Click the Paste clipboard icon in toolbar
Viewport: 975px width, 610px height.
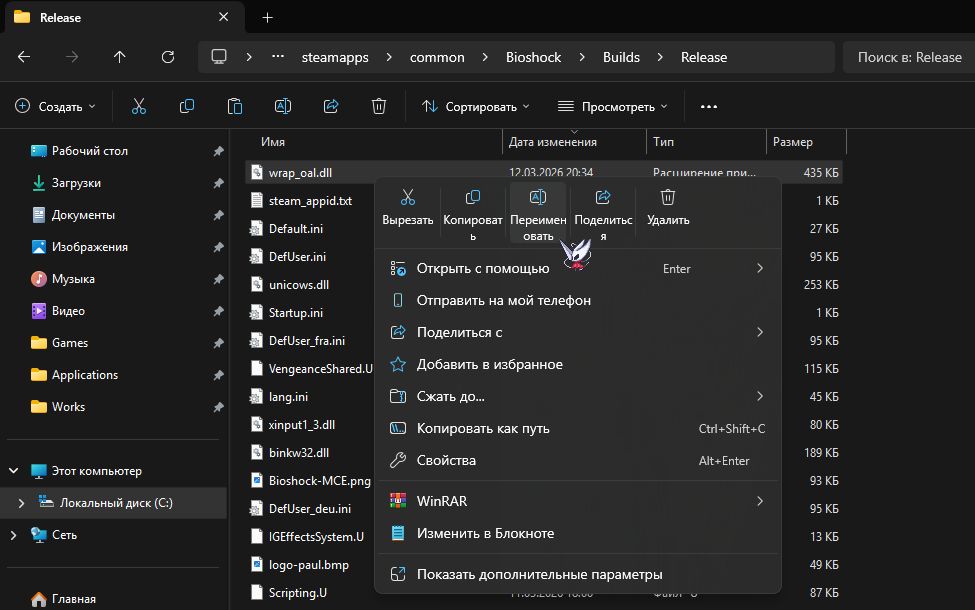pyautogui.click(x=234, y=106)
